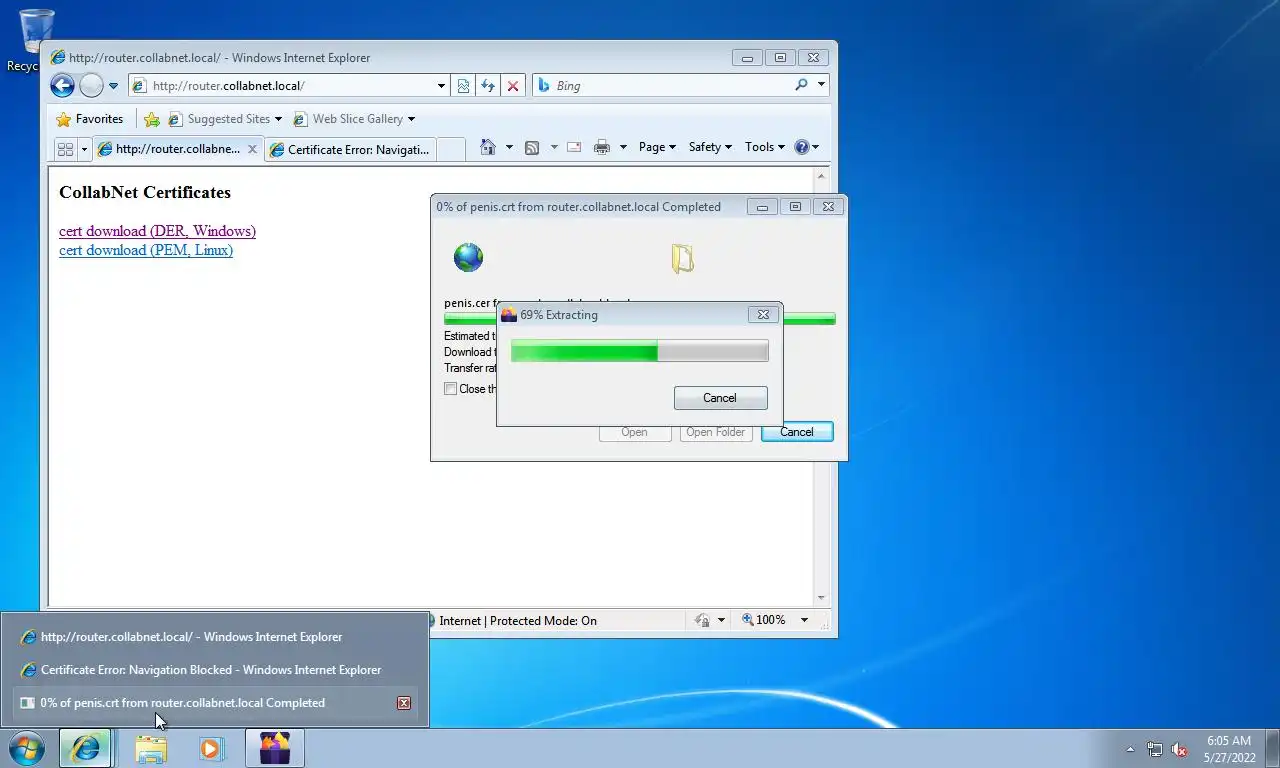Viewport: 1280px width, 768px height.
Task: Click the network tray icon
Action: (x=1155, y=749)
